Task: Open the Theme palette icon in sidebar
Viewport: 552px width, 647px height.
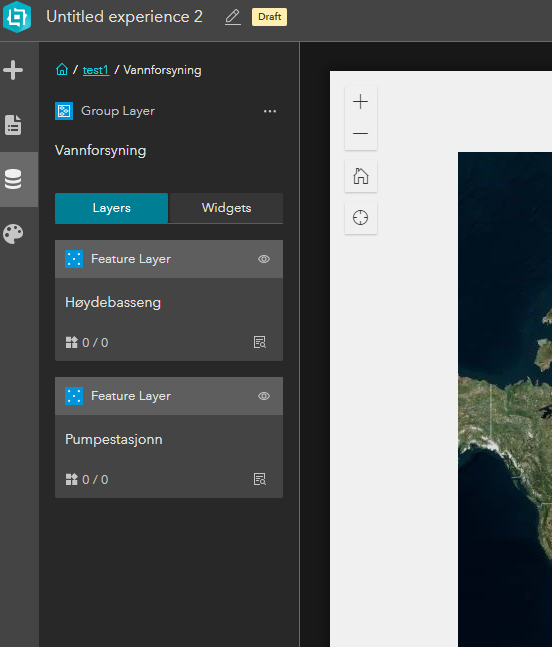Action: point(13,234)
